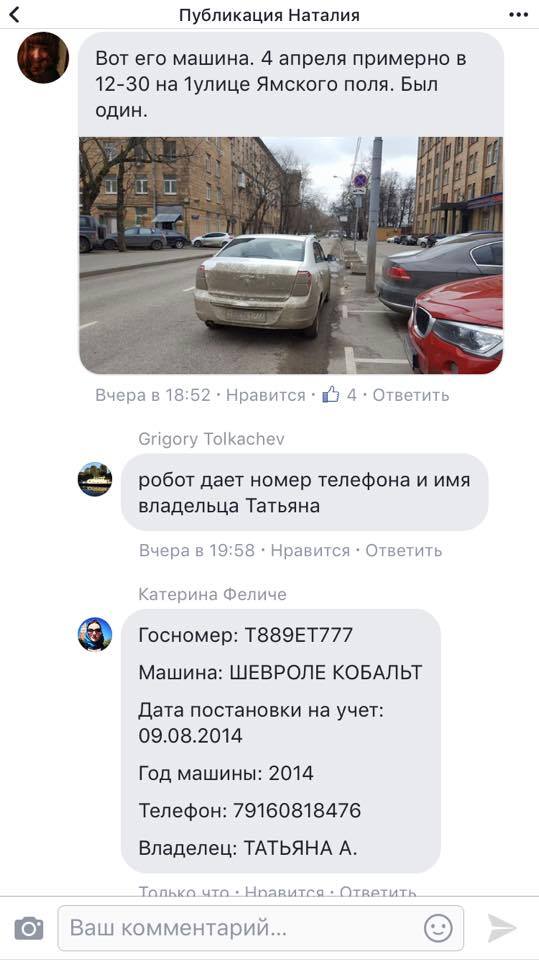Viewport: 539px width, 960px height.
Task: Tap the 'Публикация Наталия' header title
Action: pyautogui.click(x=269, y=15)
